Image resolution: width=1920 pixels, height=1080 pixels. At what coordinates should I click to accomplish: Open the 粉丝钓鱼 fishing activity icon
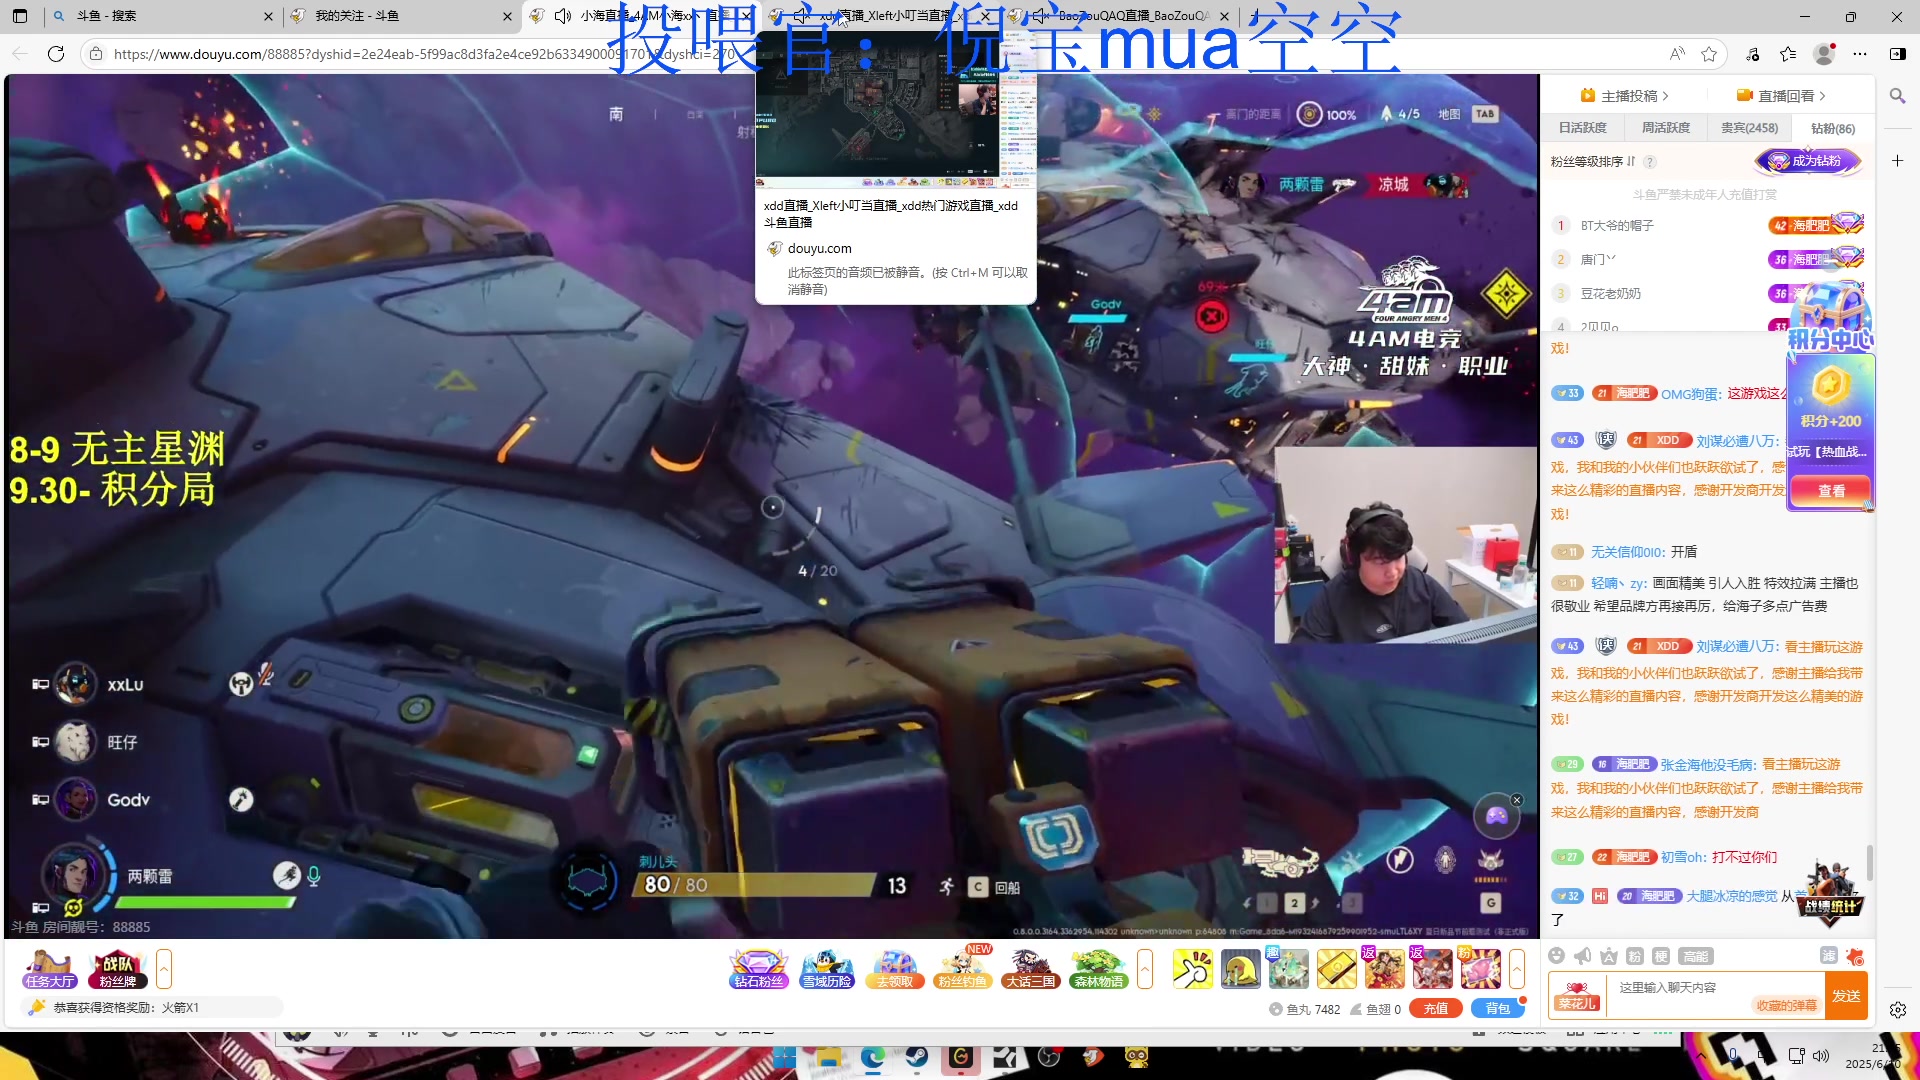click(x=962, y=968)
